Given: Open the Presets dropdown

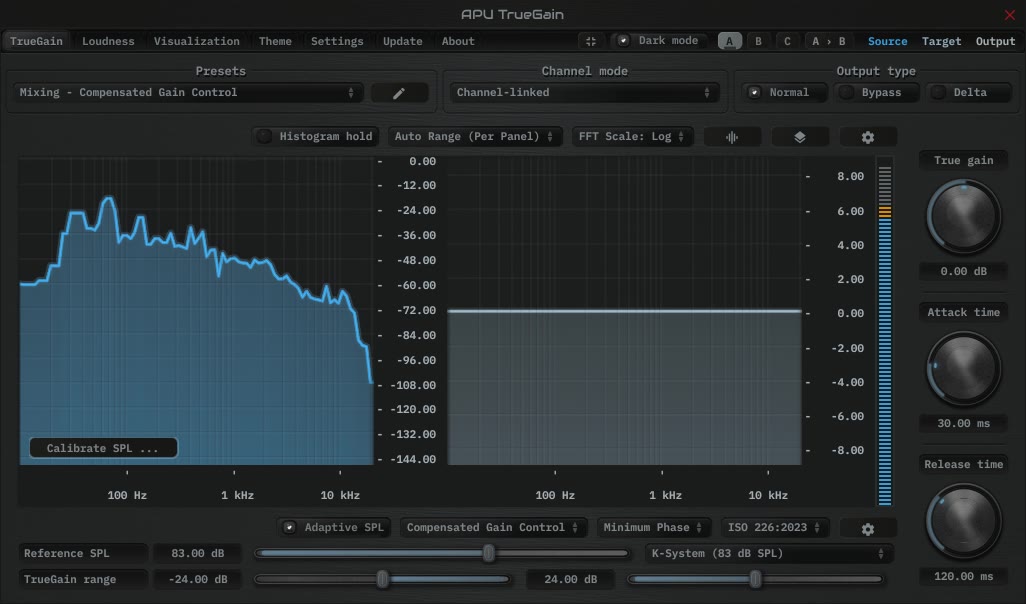Looking at the screenshot, I should tap(188, 93).
